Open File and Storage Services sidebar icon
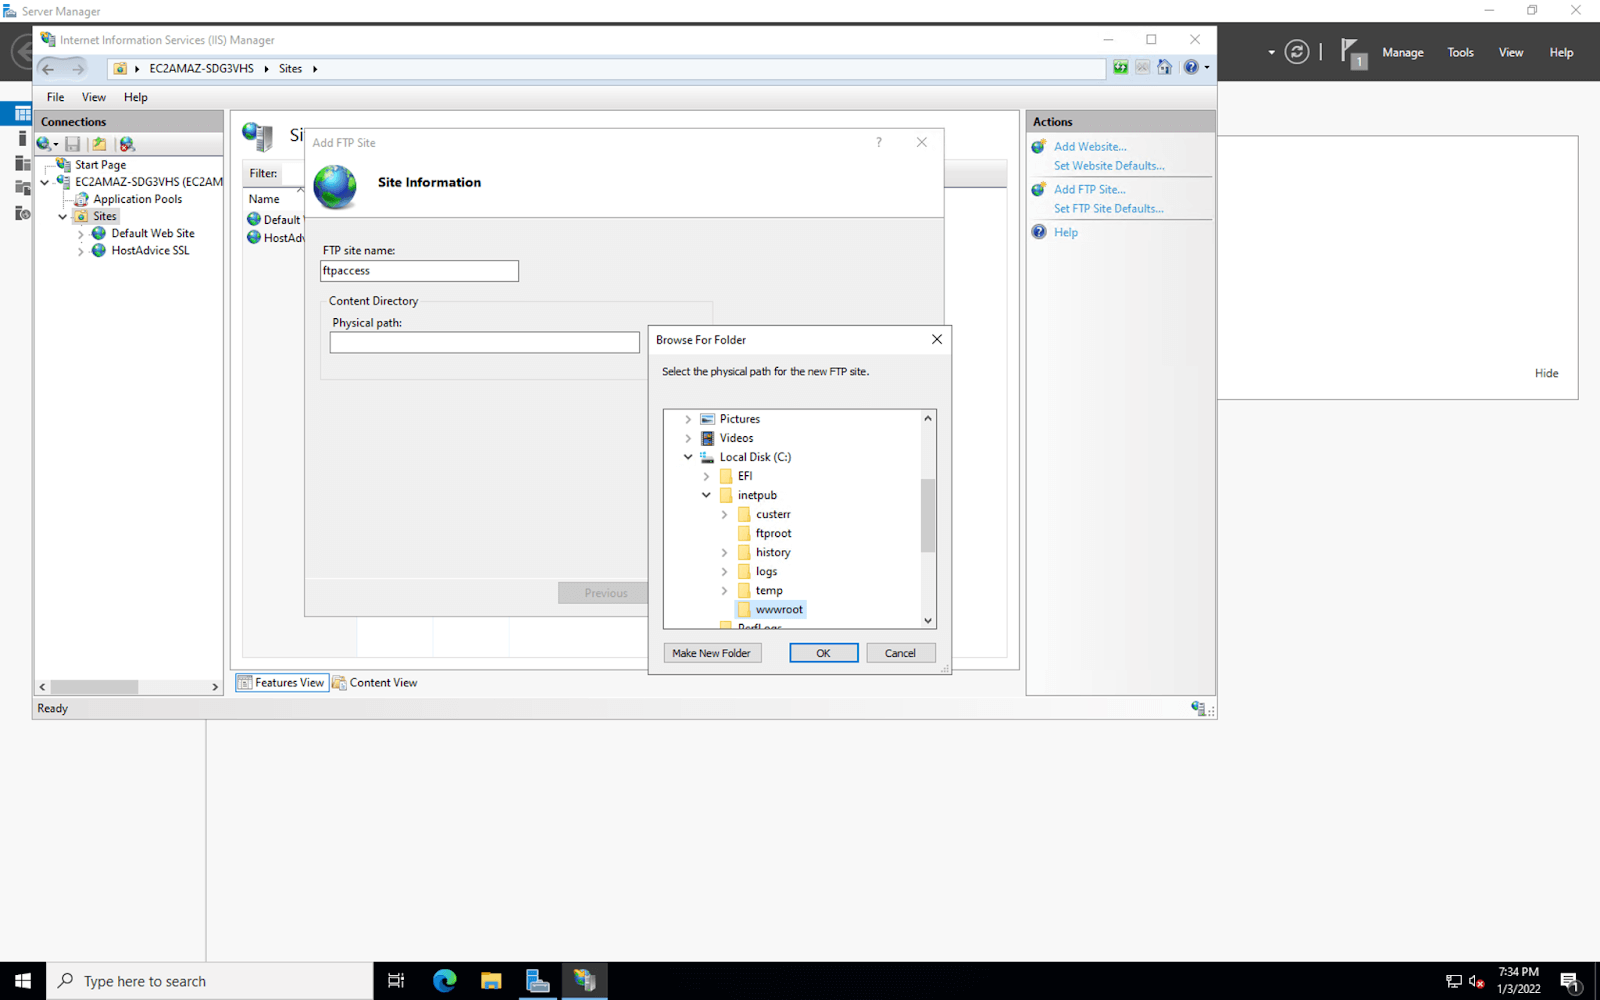Viewport: 1600px width, 1000px height. click(22, 188)
